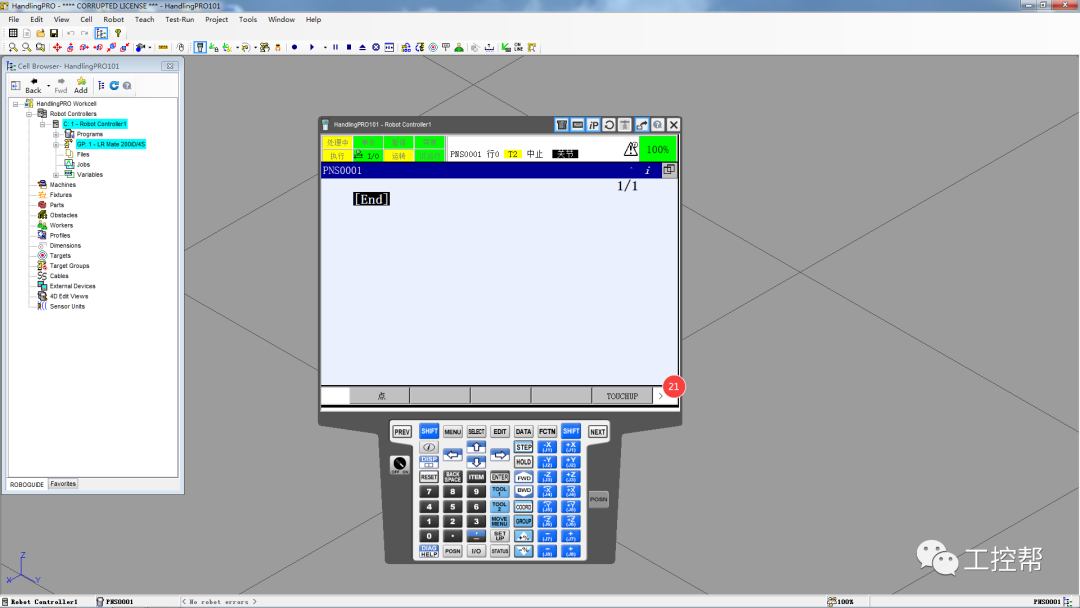Toggle the Cell Browser toolbar button
The height and width of the screenshot is (608, 1080).
pyautogui.click(x=101, y=33)
